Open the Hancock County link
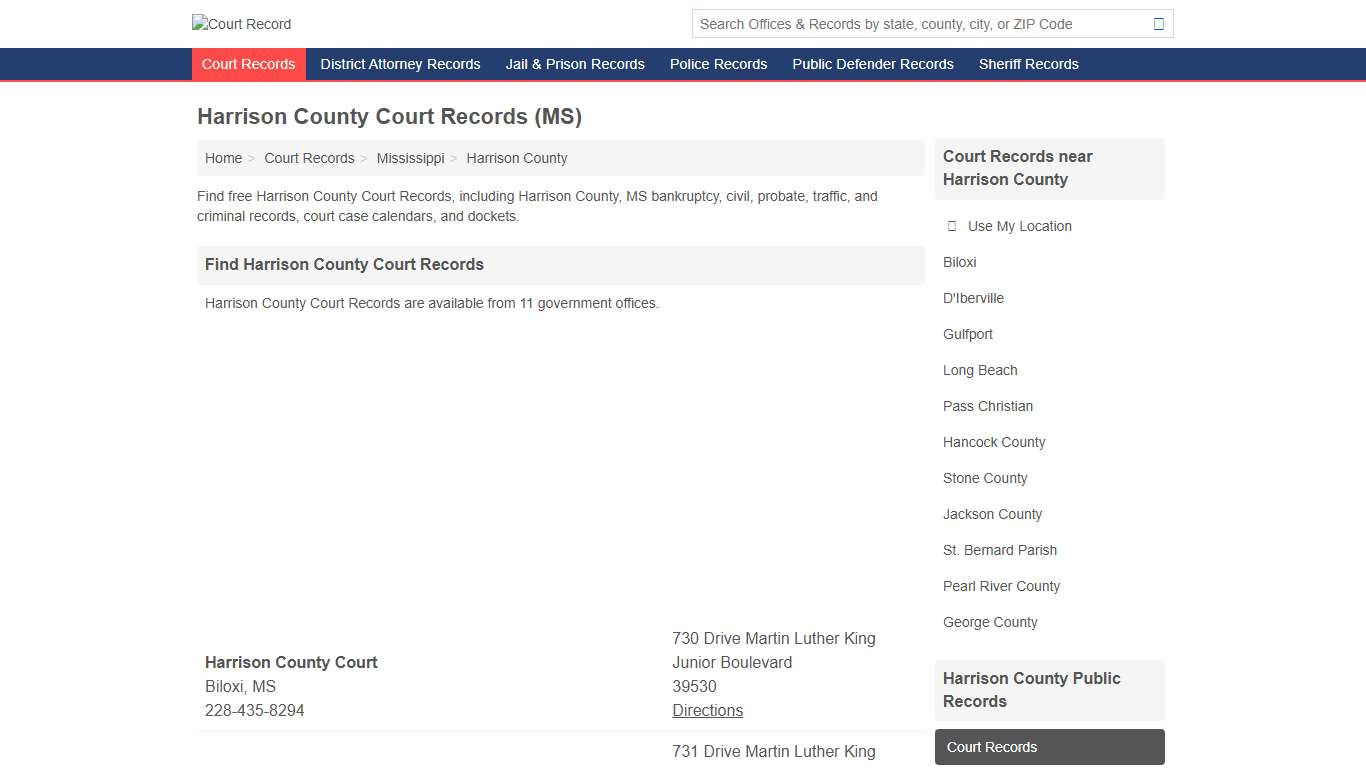The image size is (1366, 768). 994,442
